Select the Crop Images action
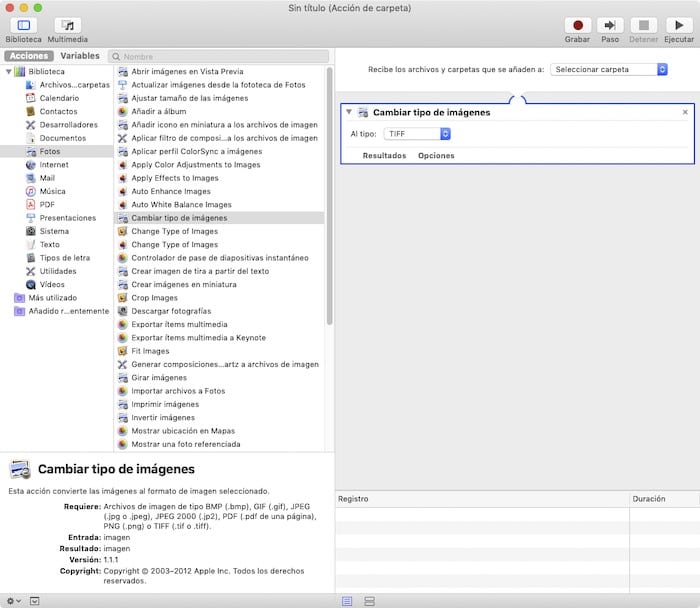 pos(154,298)
